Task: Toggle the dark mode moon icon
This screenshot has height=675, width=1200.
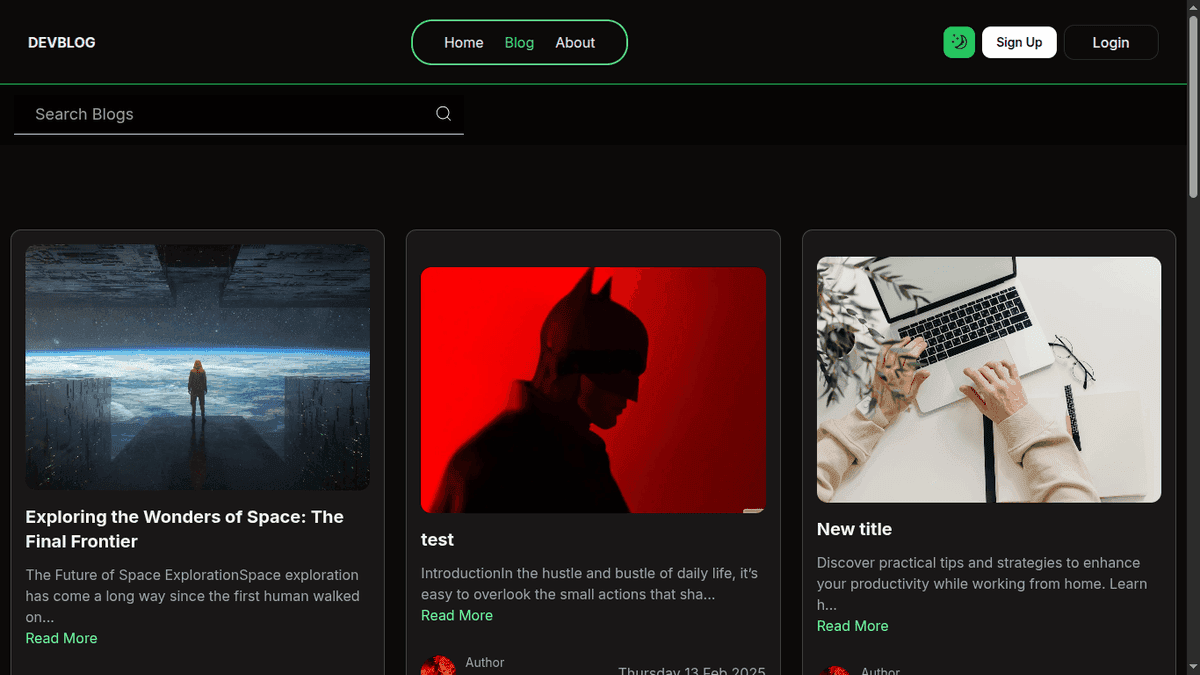Action: pyautogui.click(x=958, y=42)
